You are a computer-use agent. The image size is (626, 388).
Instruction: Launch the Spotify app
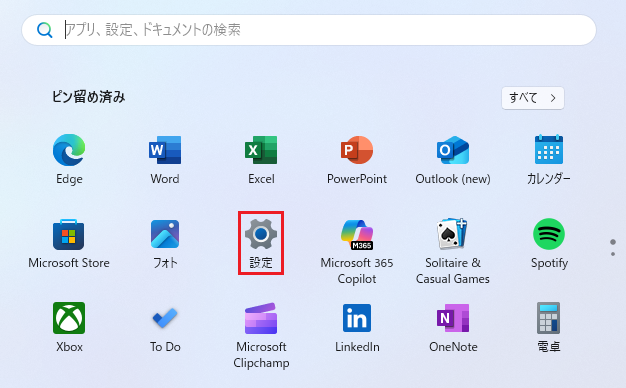(549, 243)
